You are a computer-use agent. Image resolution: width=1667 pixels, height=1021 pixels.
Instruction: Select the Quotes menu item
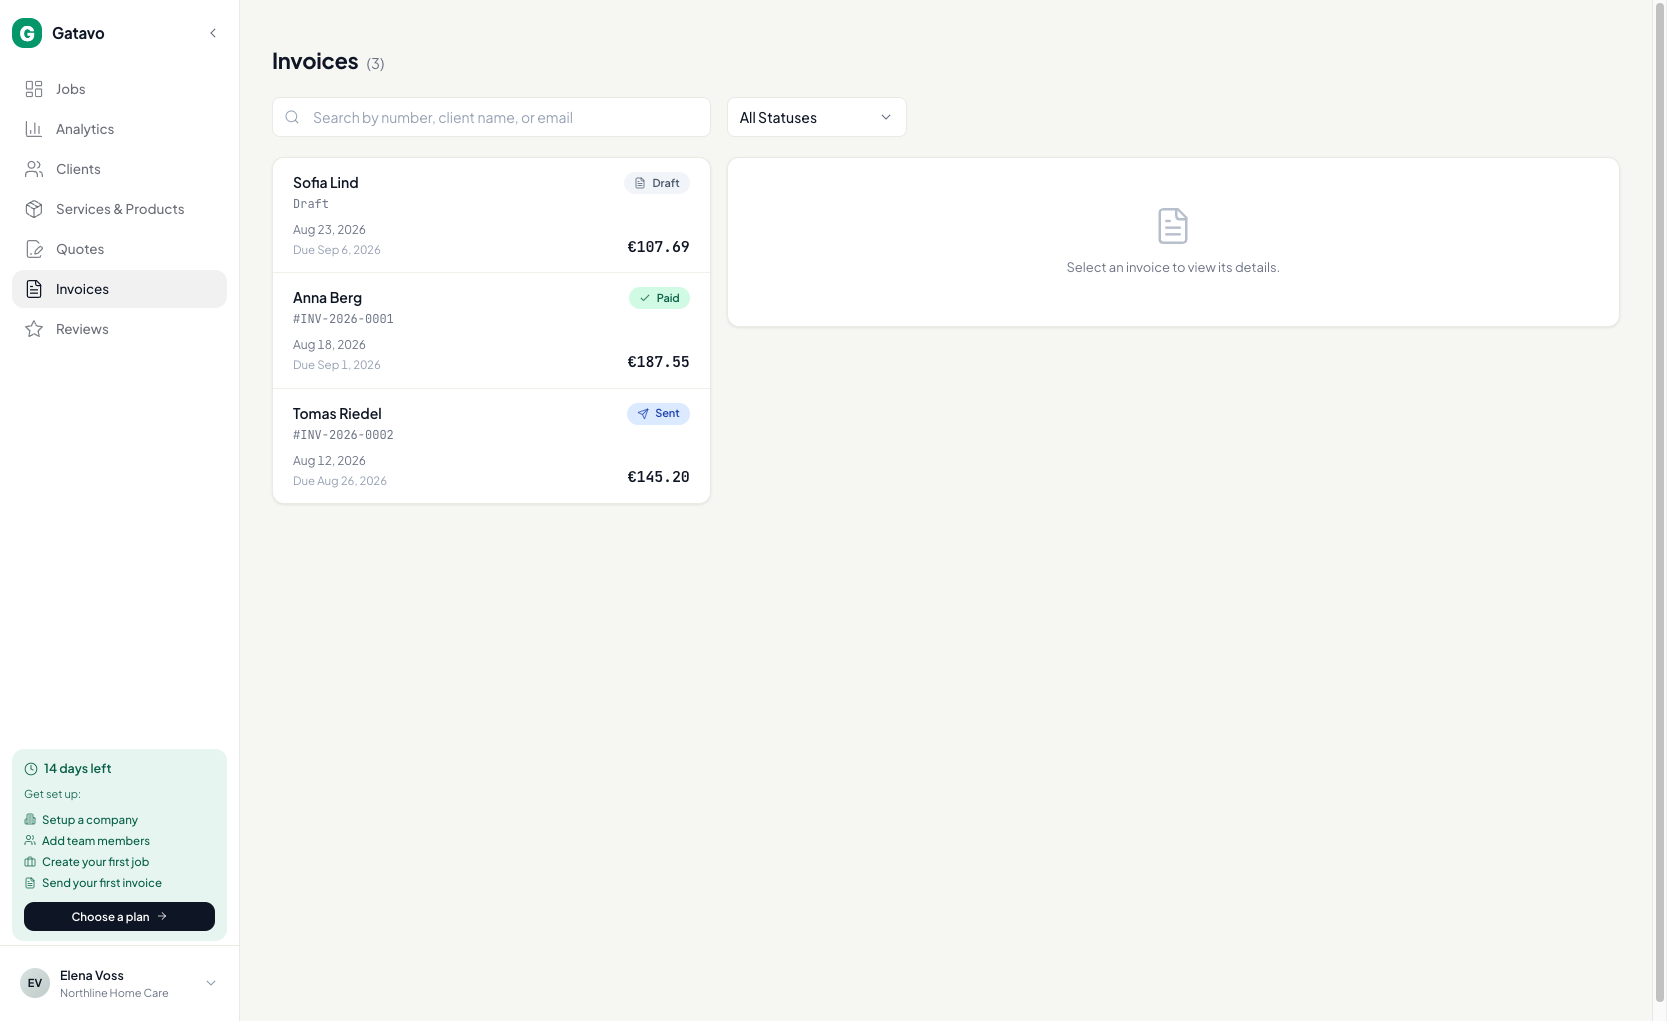(119, 249)
